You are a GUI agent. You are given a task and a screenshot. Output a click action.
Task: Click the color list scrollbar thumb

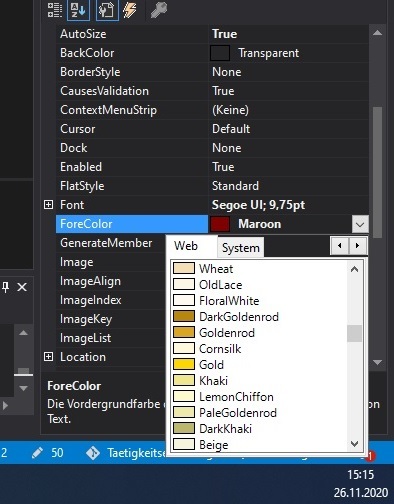point(354,333)
